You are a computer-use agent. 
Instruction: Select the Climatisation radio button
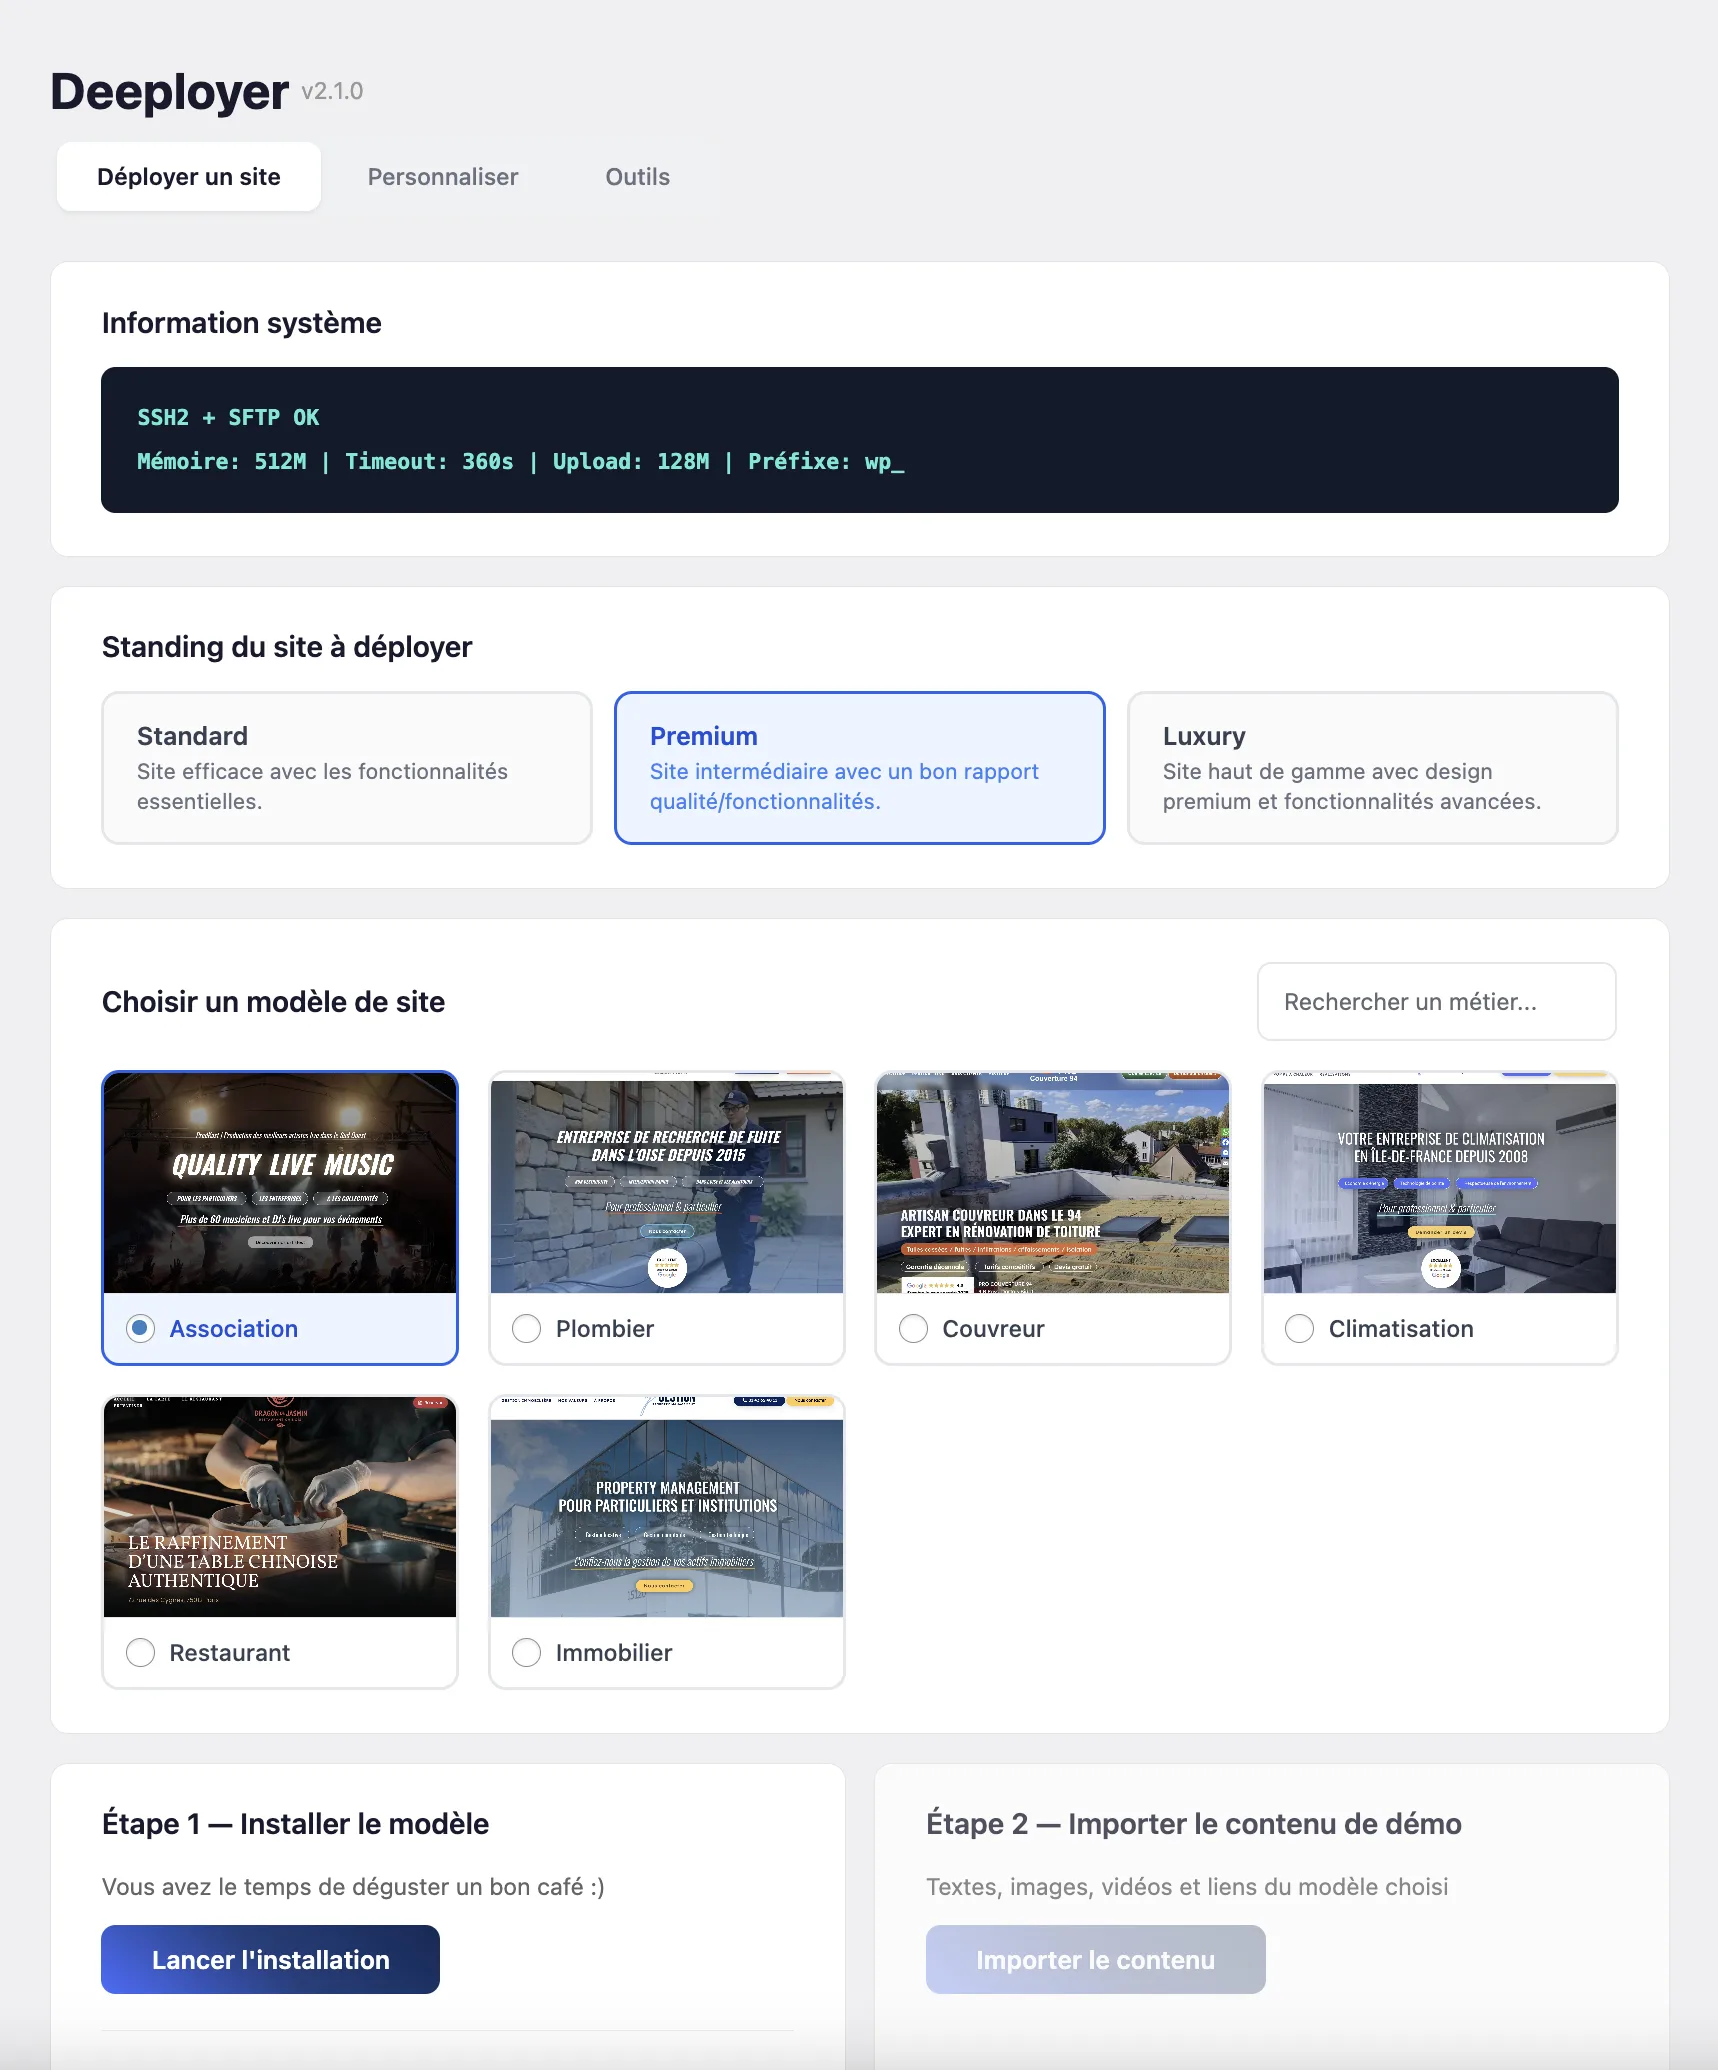coord(1299,1329)
